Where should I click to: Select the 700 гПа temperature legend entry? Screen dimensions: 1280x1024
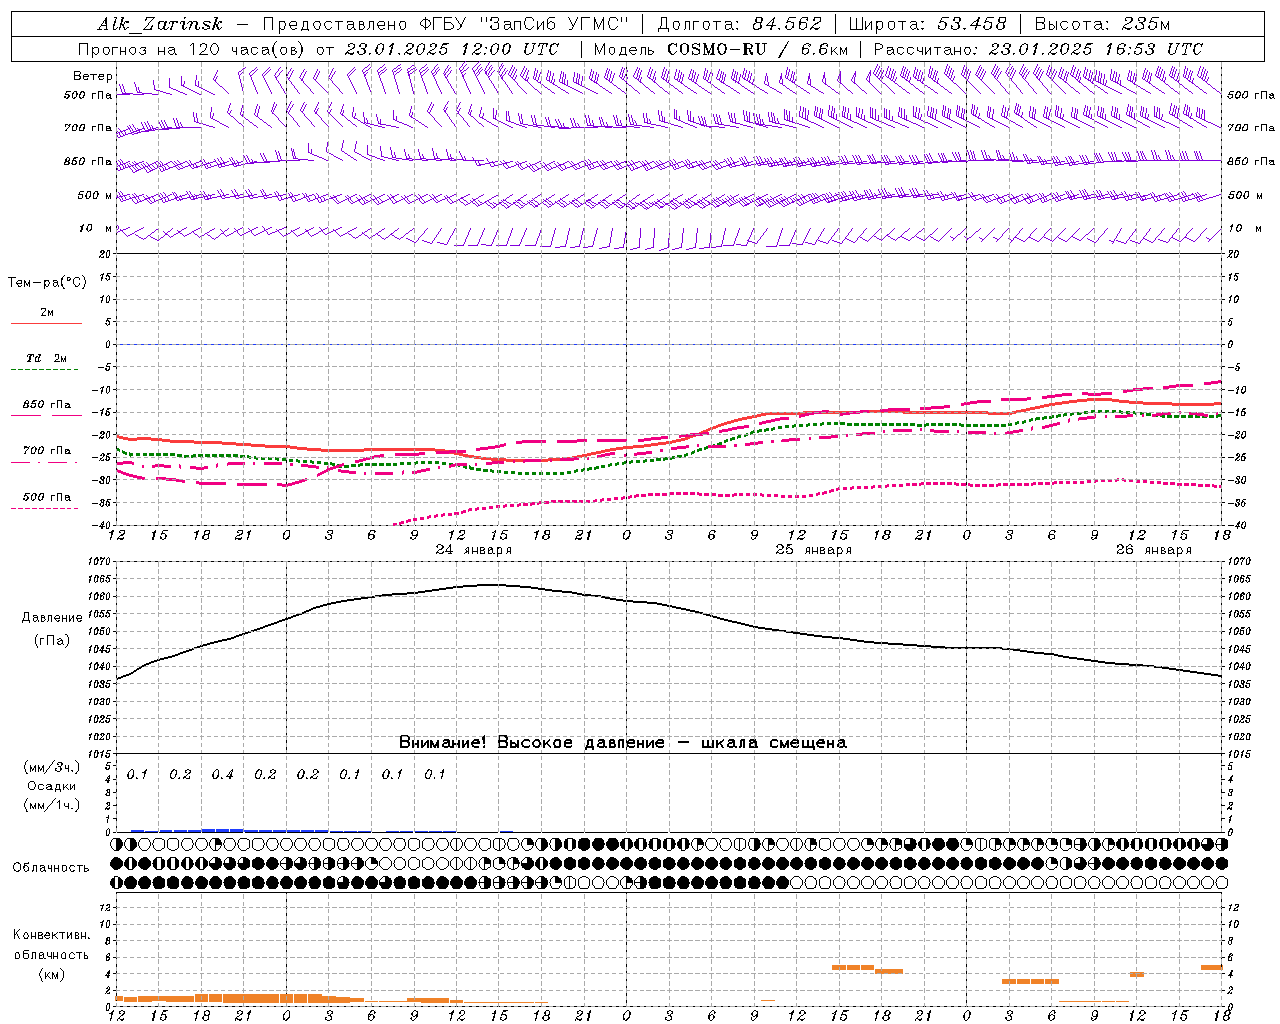click(x=47, y=450)
